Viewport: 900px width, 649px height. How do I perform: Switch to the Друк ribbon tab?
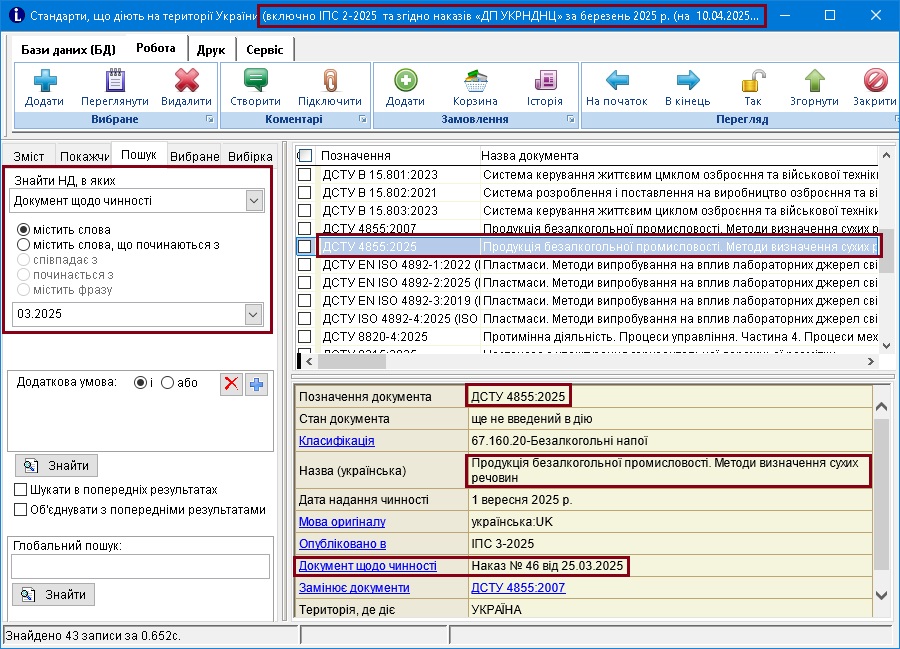211,49
